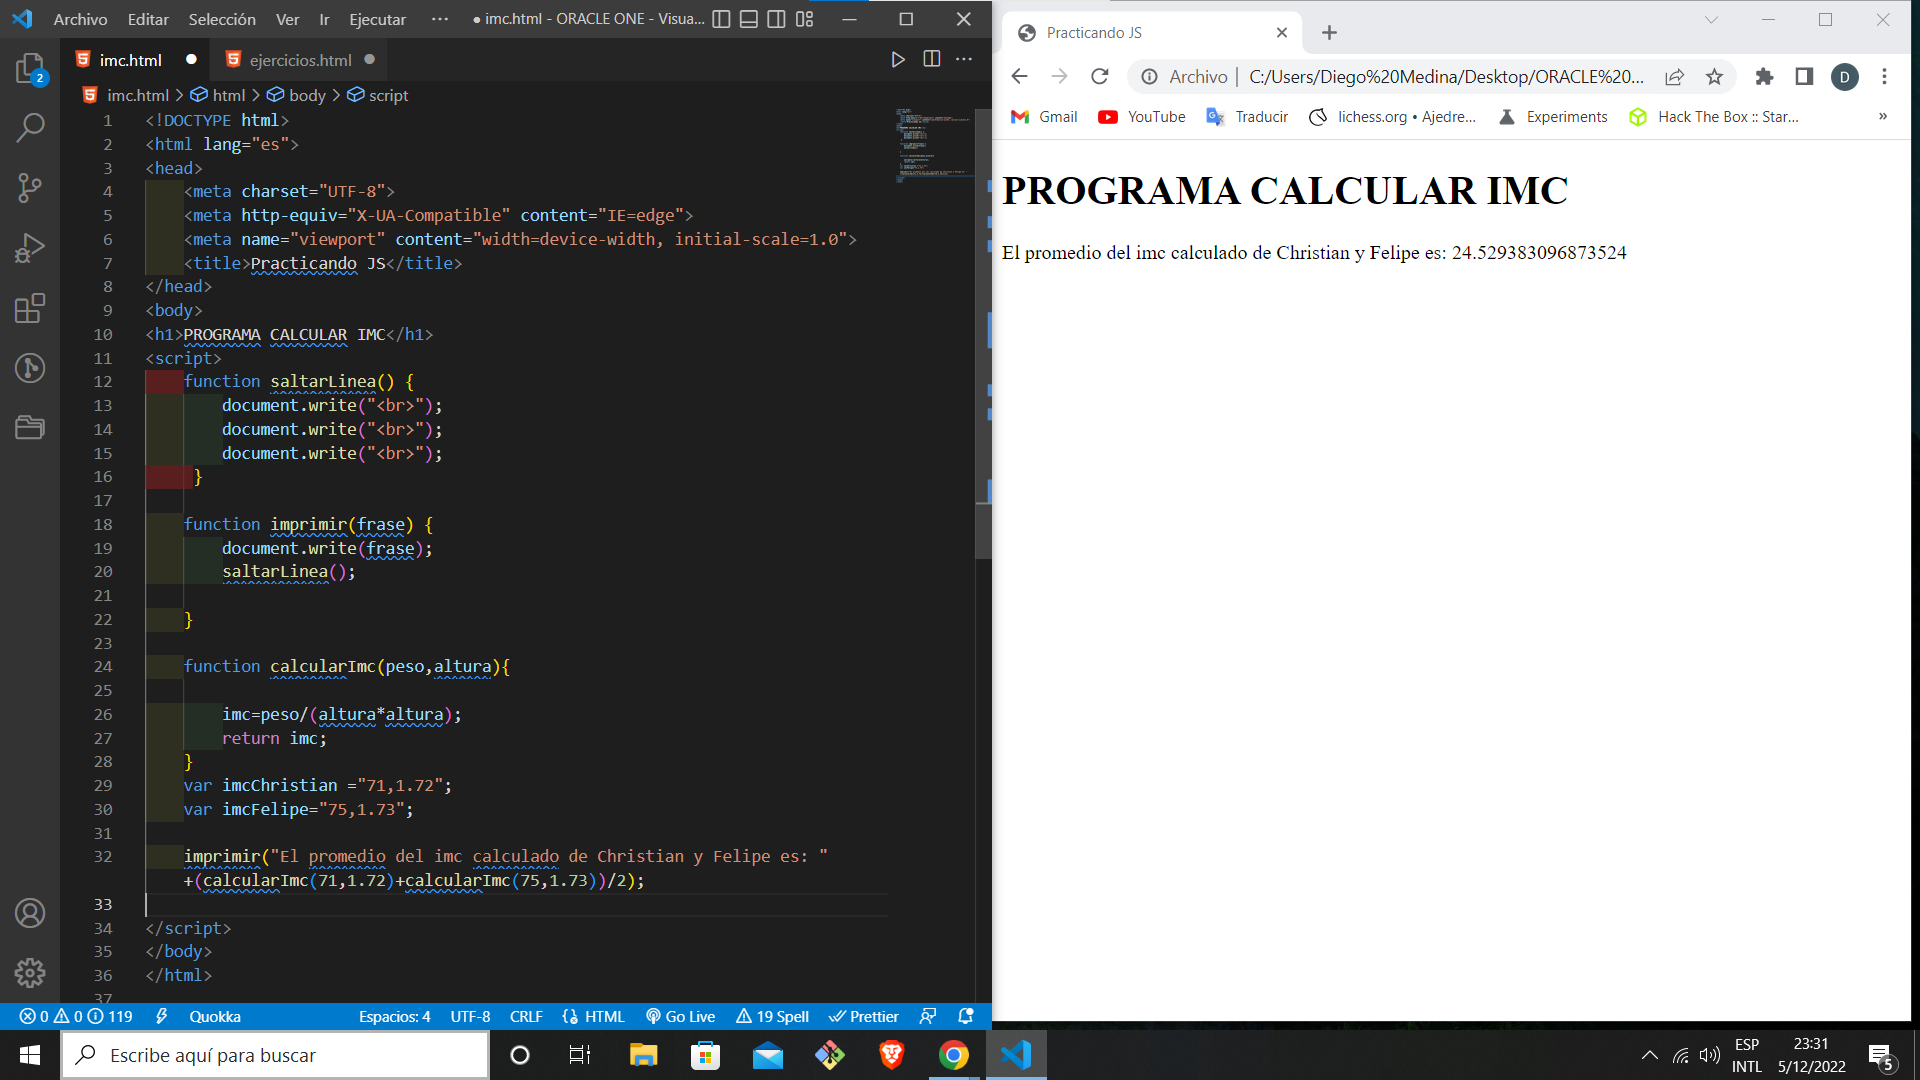Image resolution: width=1920 pixels, height=1080 pixels.
Task: Open Chrome extensions puzzle icon
Action: [x=1764, y=76]
